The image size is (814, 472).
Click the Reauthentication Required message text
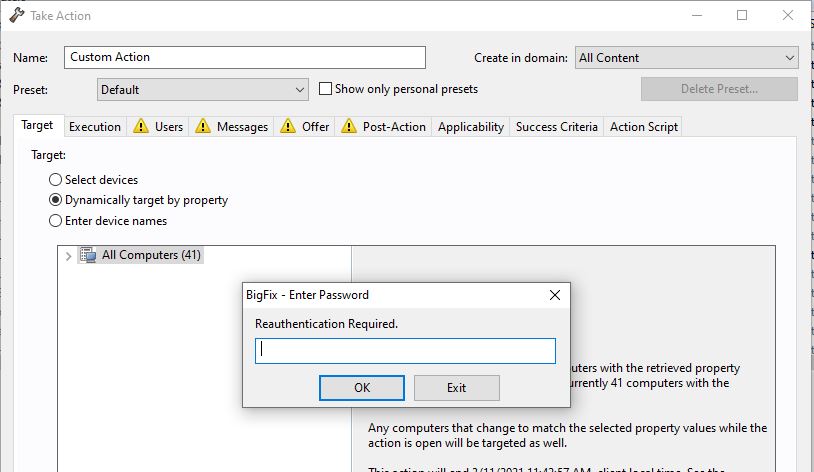[x=326, y=324]
